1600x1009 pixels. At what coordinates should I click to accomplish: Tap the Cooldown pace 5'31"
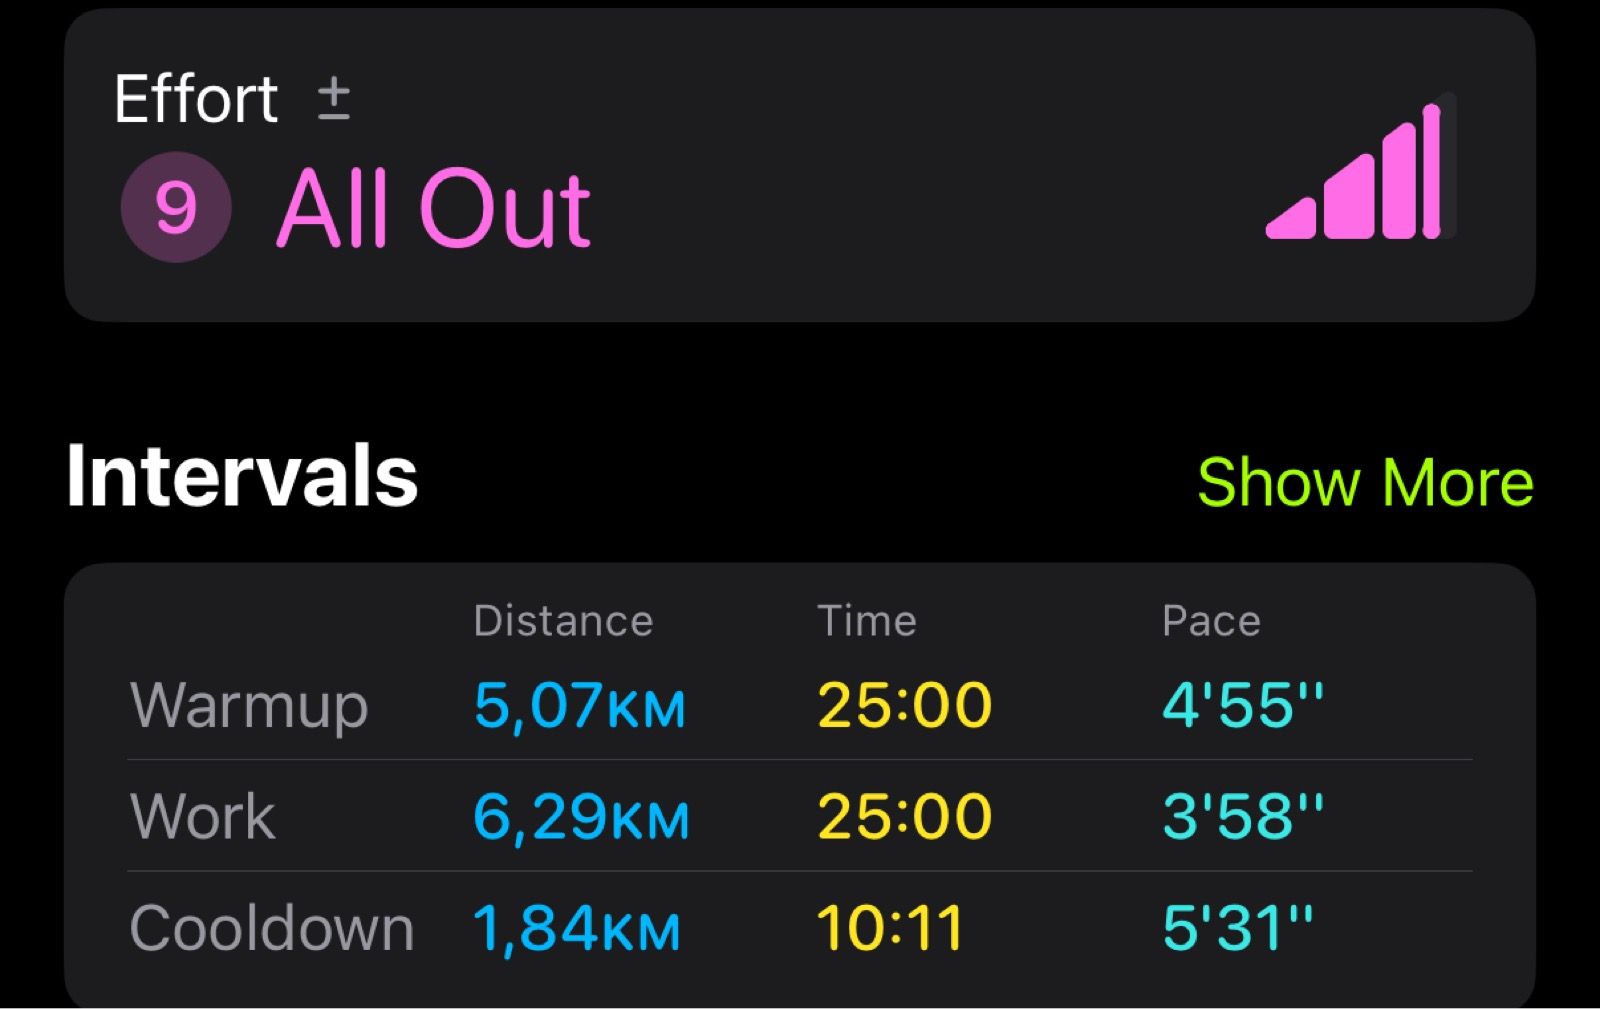pyautogui.click(x=1236, y=927)
